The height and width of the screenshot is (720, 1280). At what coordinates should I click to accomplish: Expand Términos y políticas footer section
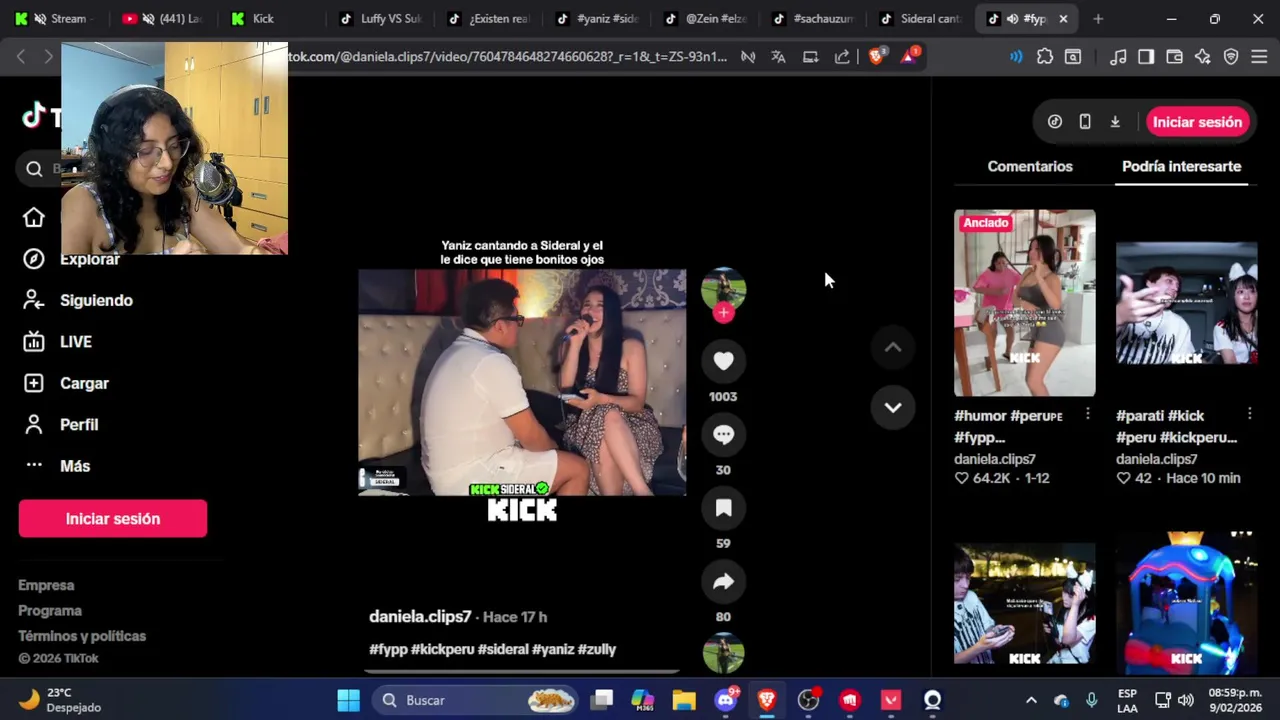(x=82, y=636)
